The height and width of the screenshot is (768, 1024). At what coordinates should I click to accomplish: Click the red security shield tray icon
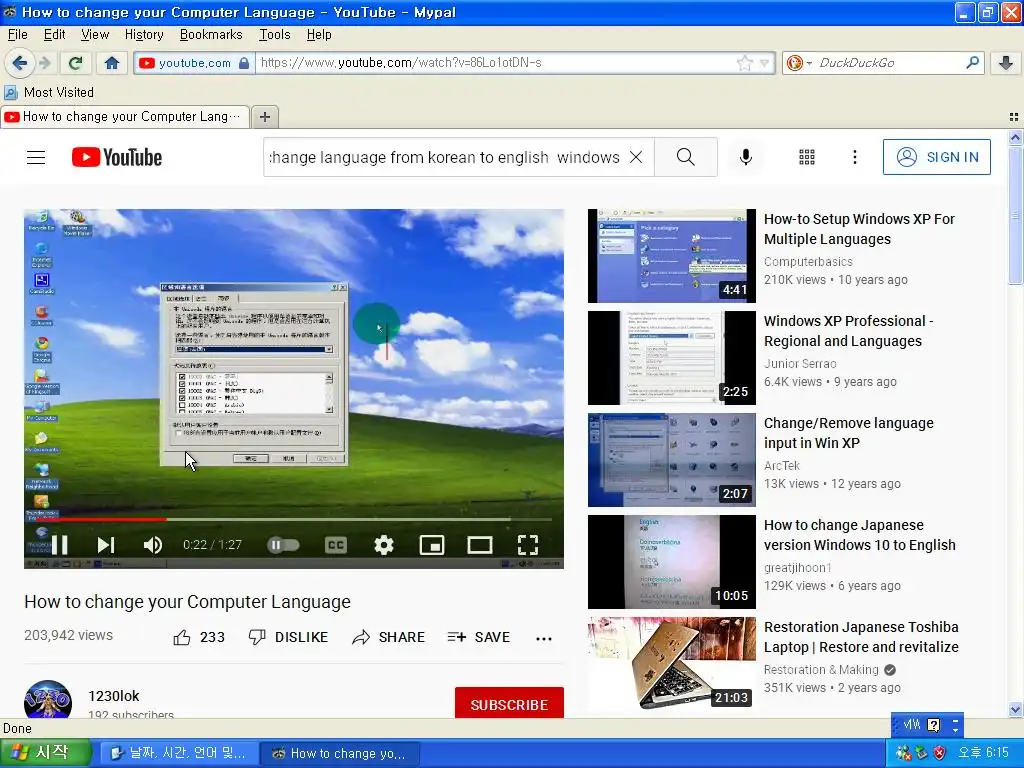(x=939, y=753)
